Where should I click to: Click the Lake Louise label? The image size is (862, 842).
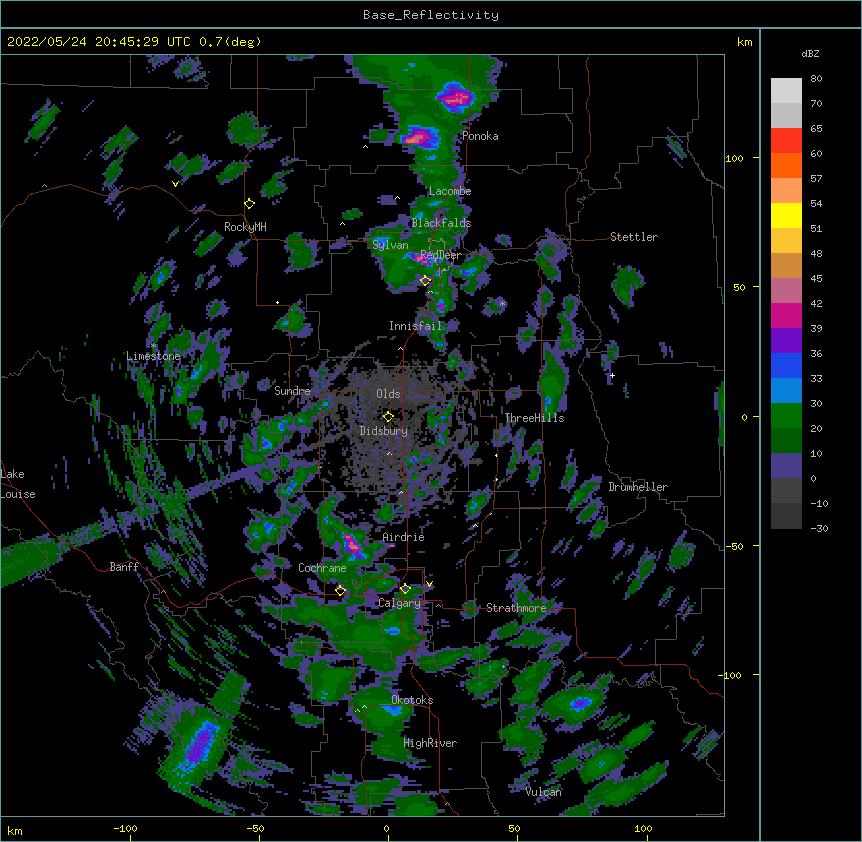pos(18,484)
